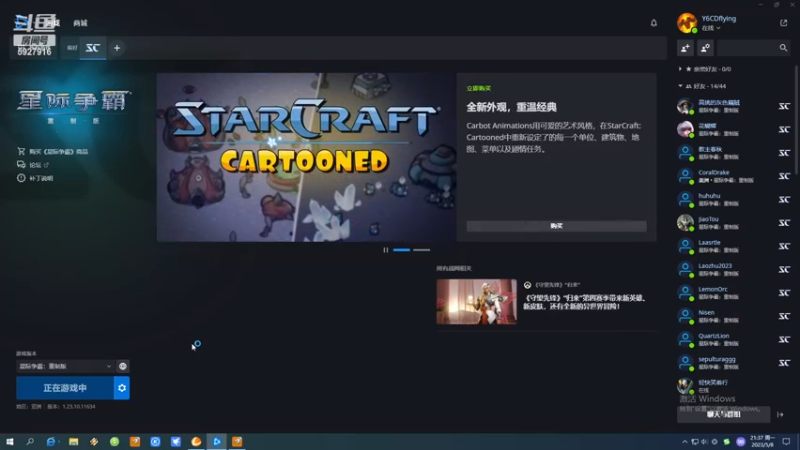Click Battle.net icon in taskbar

pos(217,442)
